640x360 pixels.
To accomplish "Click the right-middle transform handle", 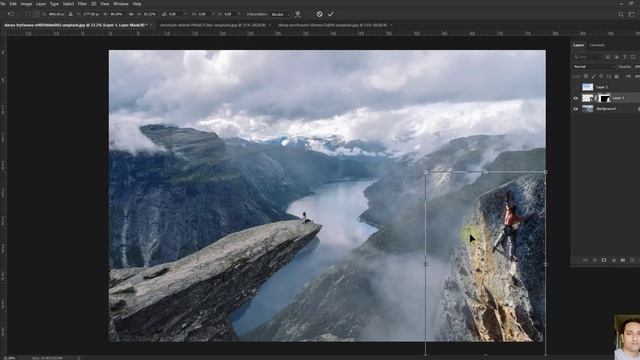I will pos(546,264).
